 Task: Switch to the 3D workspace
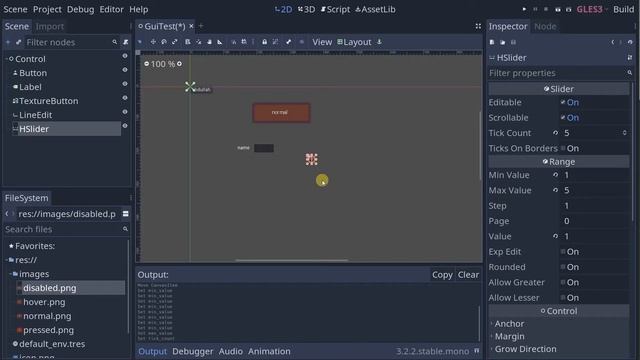(307, 9)
